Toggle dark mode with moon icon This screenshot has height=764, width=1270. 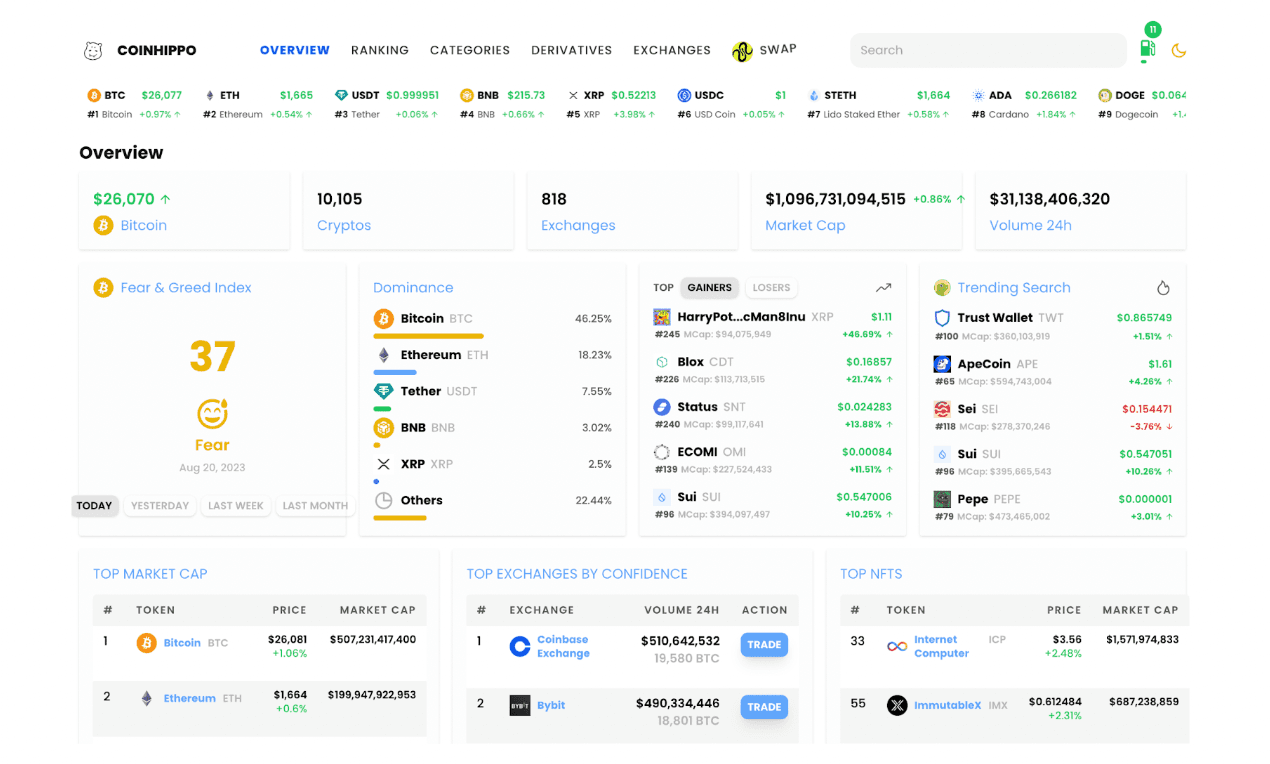1179,50
